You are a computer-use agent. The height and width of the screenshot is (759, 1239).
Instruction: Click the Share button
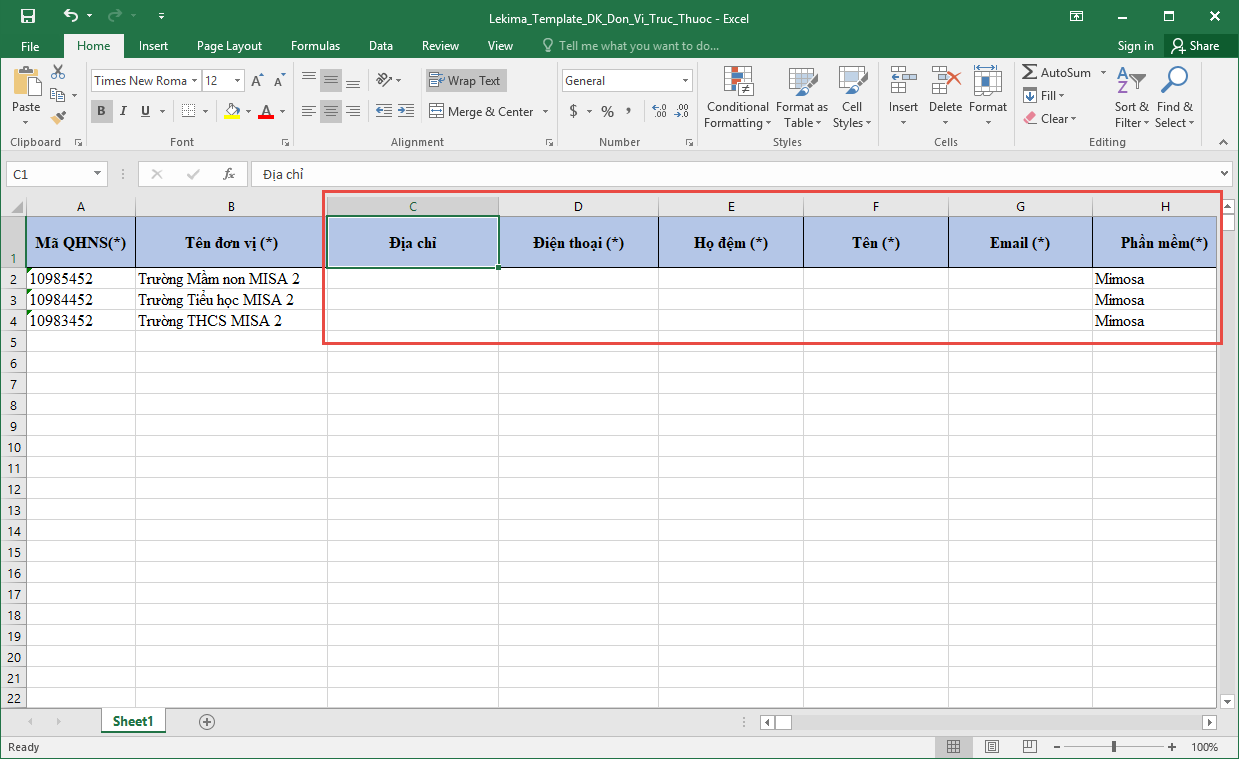click(x=1196, y=46)
